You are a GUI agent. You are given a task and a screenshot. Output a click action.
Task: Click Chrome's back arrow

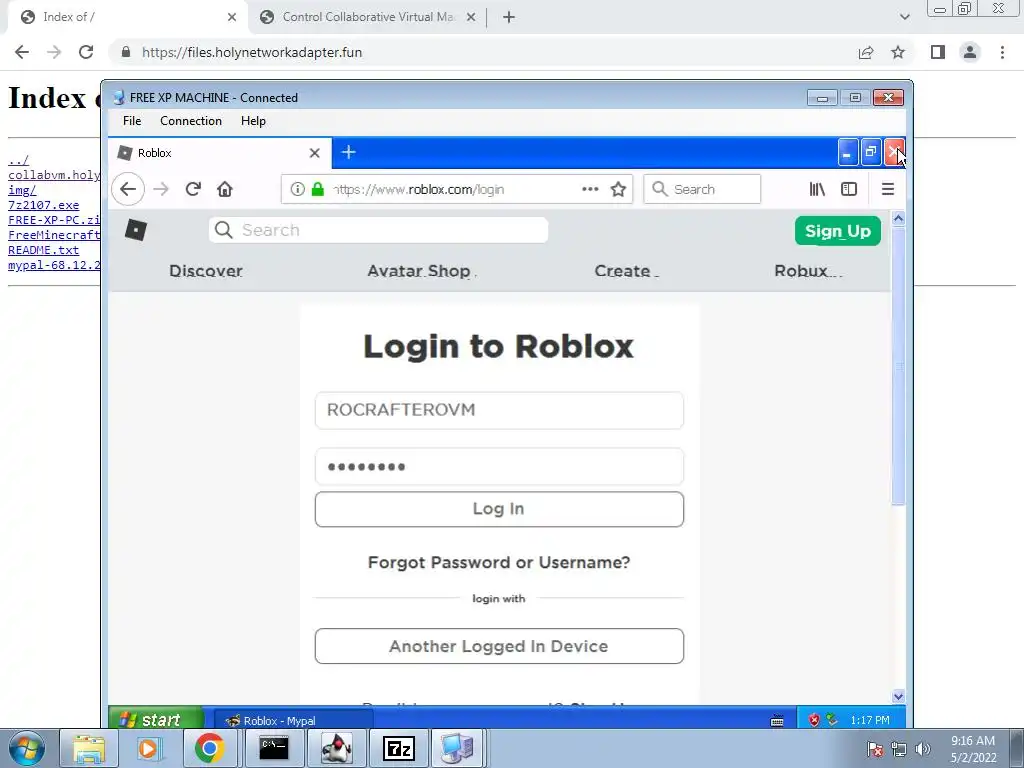coord(22,52)
